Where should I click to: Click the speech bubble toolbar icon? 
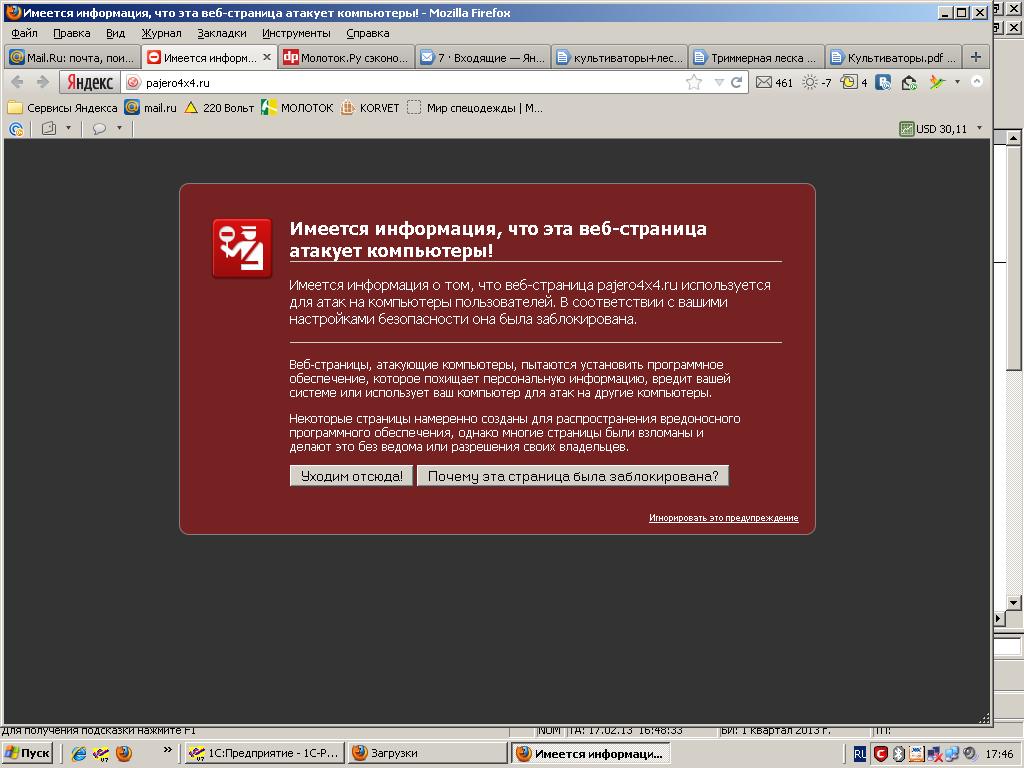tap(99, 129)
